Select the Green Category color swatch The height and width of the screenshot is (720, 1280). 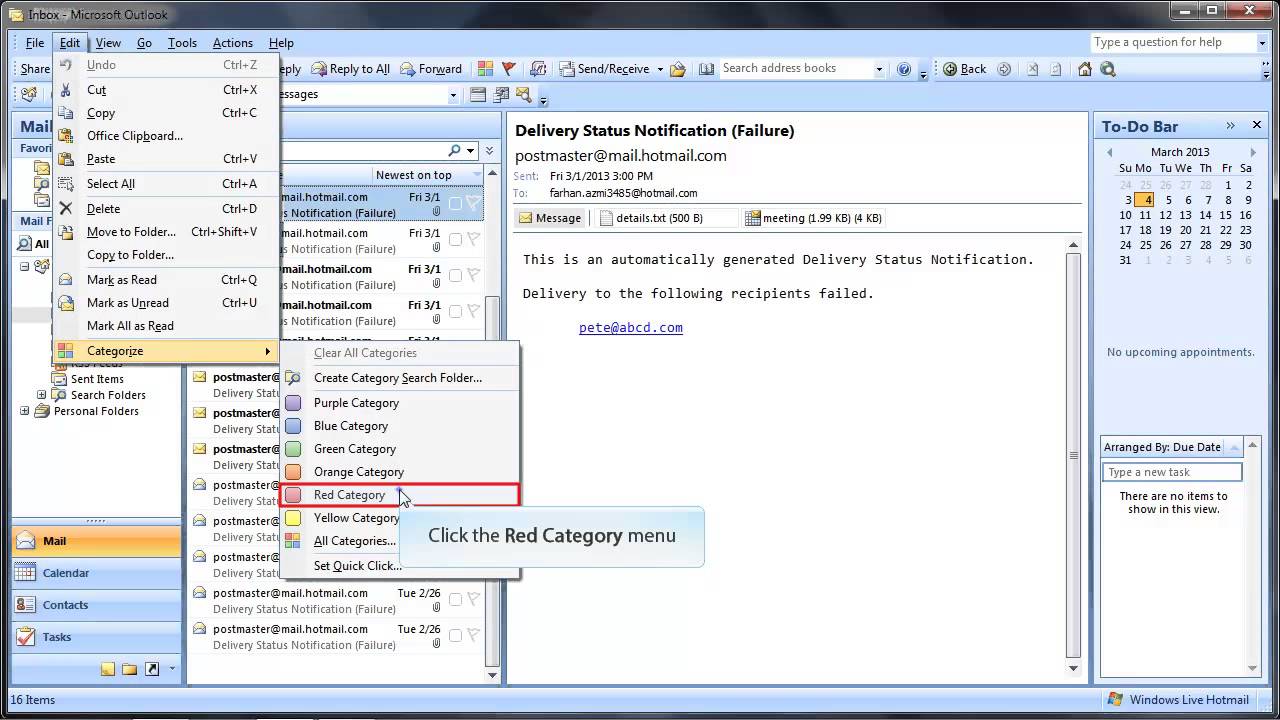click(293, 449)
